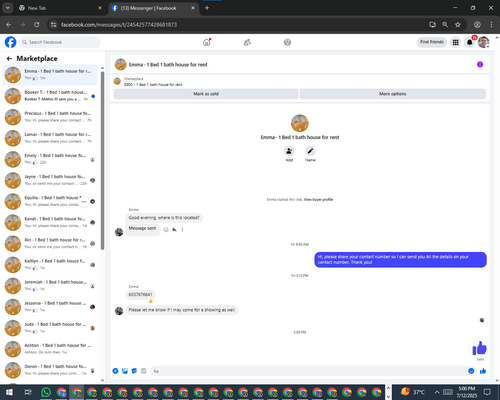Open Chrome zoom icon in address bar
This screenshot has height=400, width=500.
click(445, 25)
